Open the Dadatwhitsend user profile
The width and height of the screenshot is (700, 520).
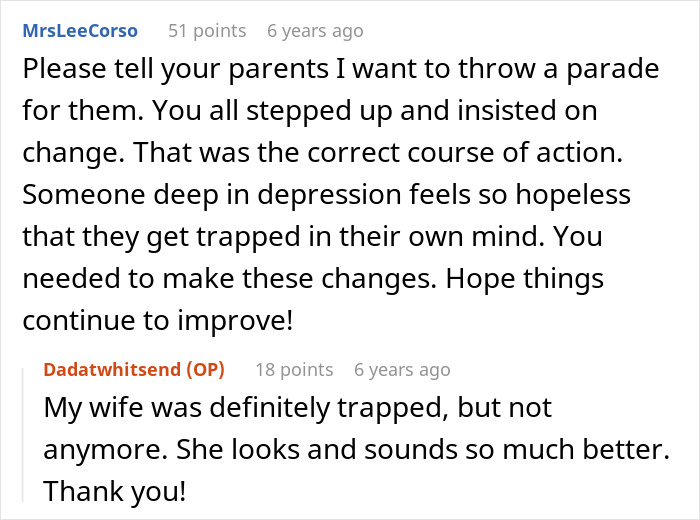[x=112, y=370]
